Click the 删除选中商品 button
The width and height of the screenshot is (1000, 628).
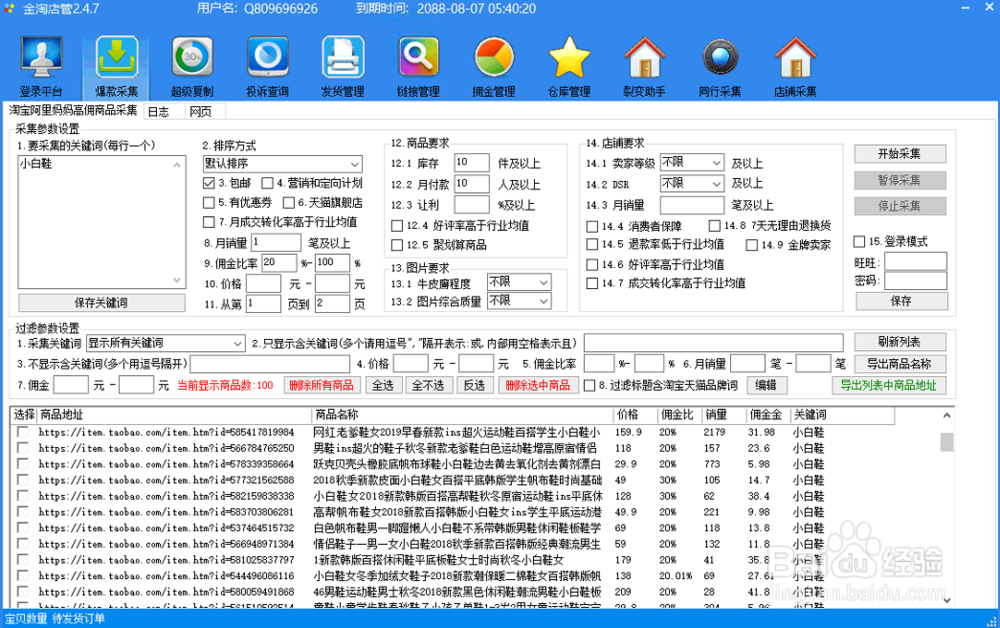[538, 385]
